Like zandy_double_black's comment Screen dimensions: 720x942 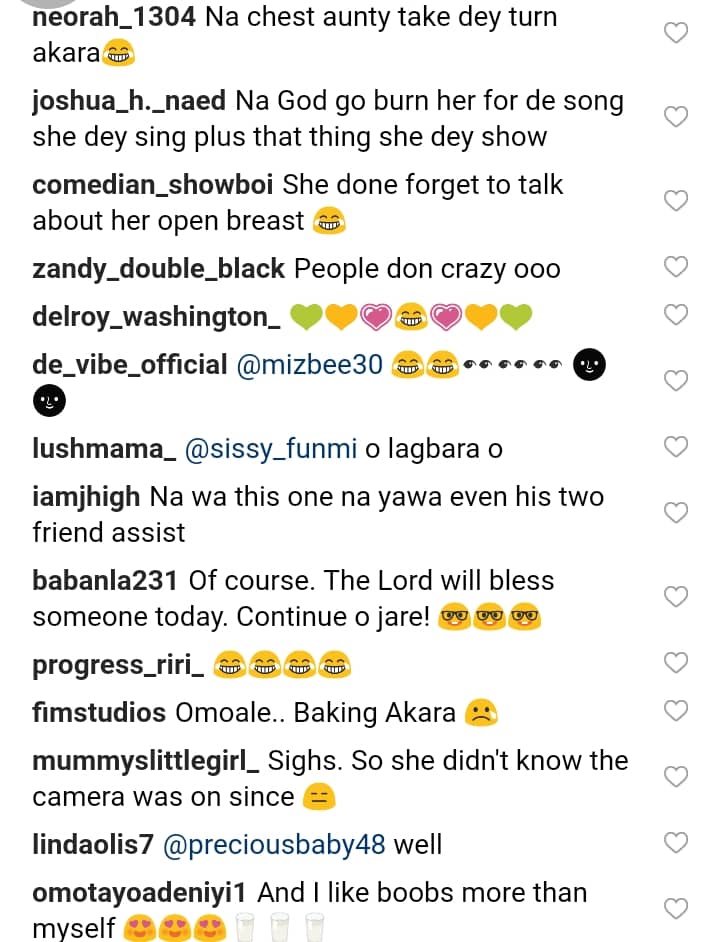click(677, 267)
